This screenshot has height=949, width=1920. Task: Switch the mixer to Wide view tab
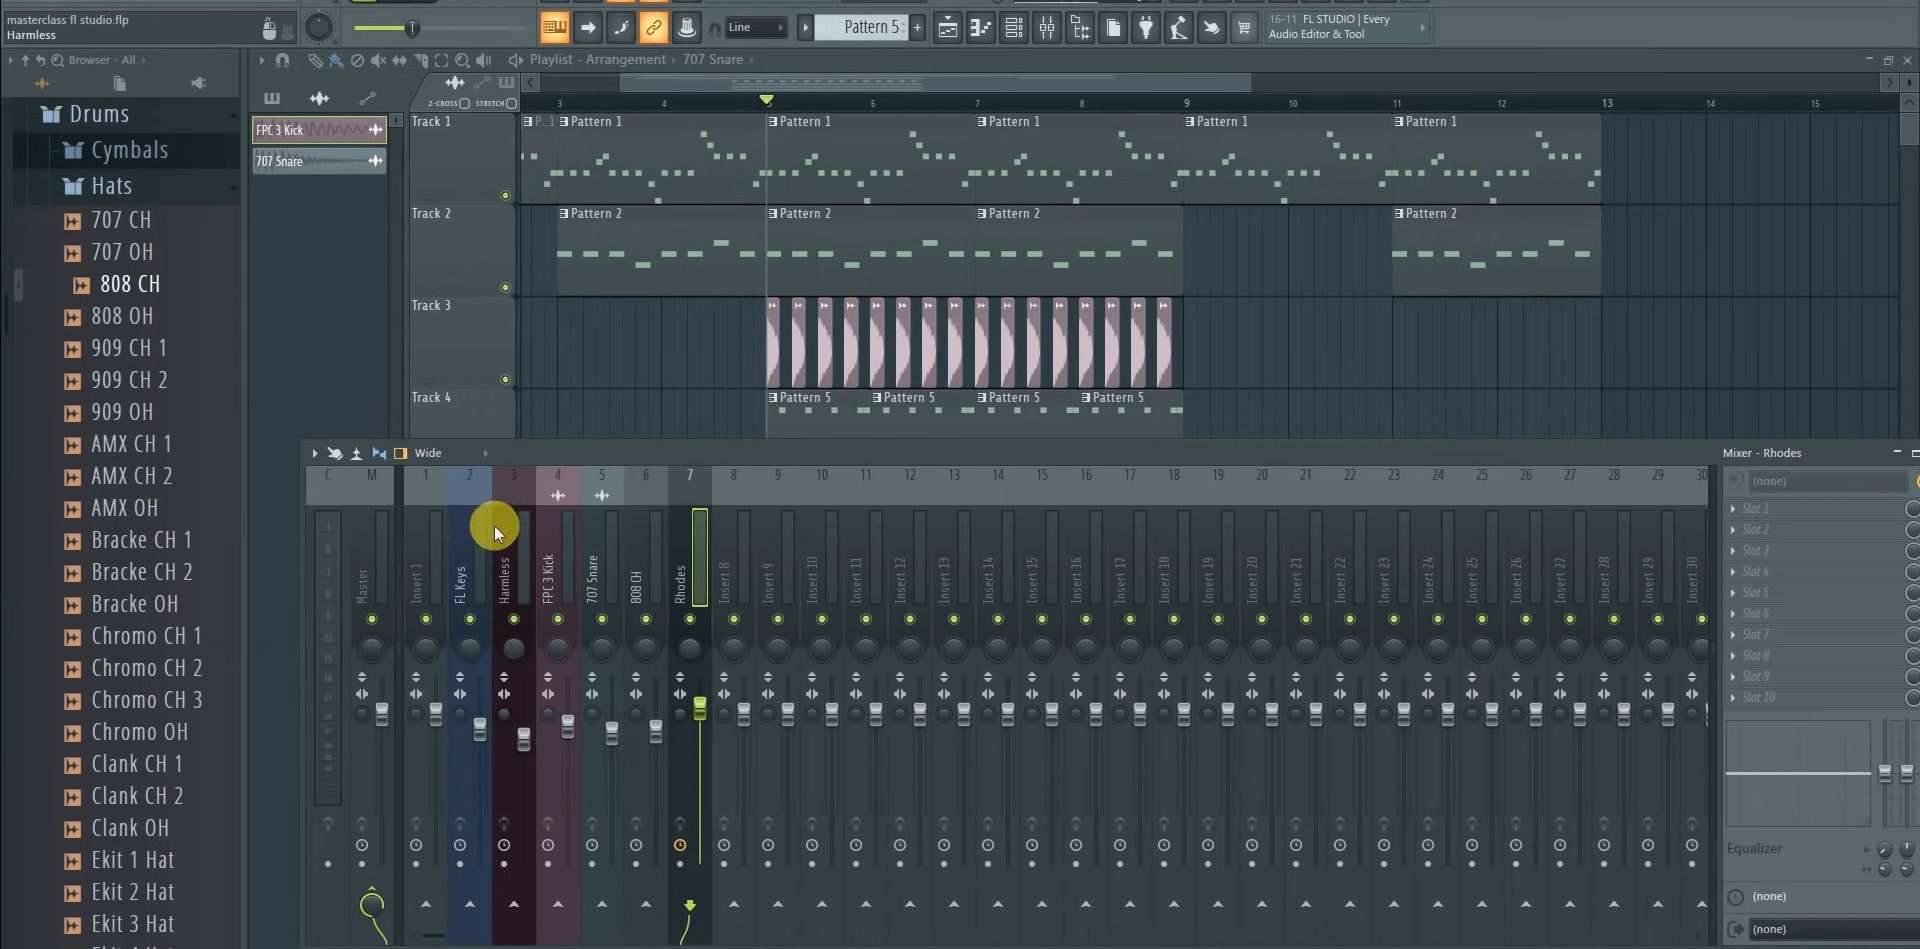click(426, 453)
